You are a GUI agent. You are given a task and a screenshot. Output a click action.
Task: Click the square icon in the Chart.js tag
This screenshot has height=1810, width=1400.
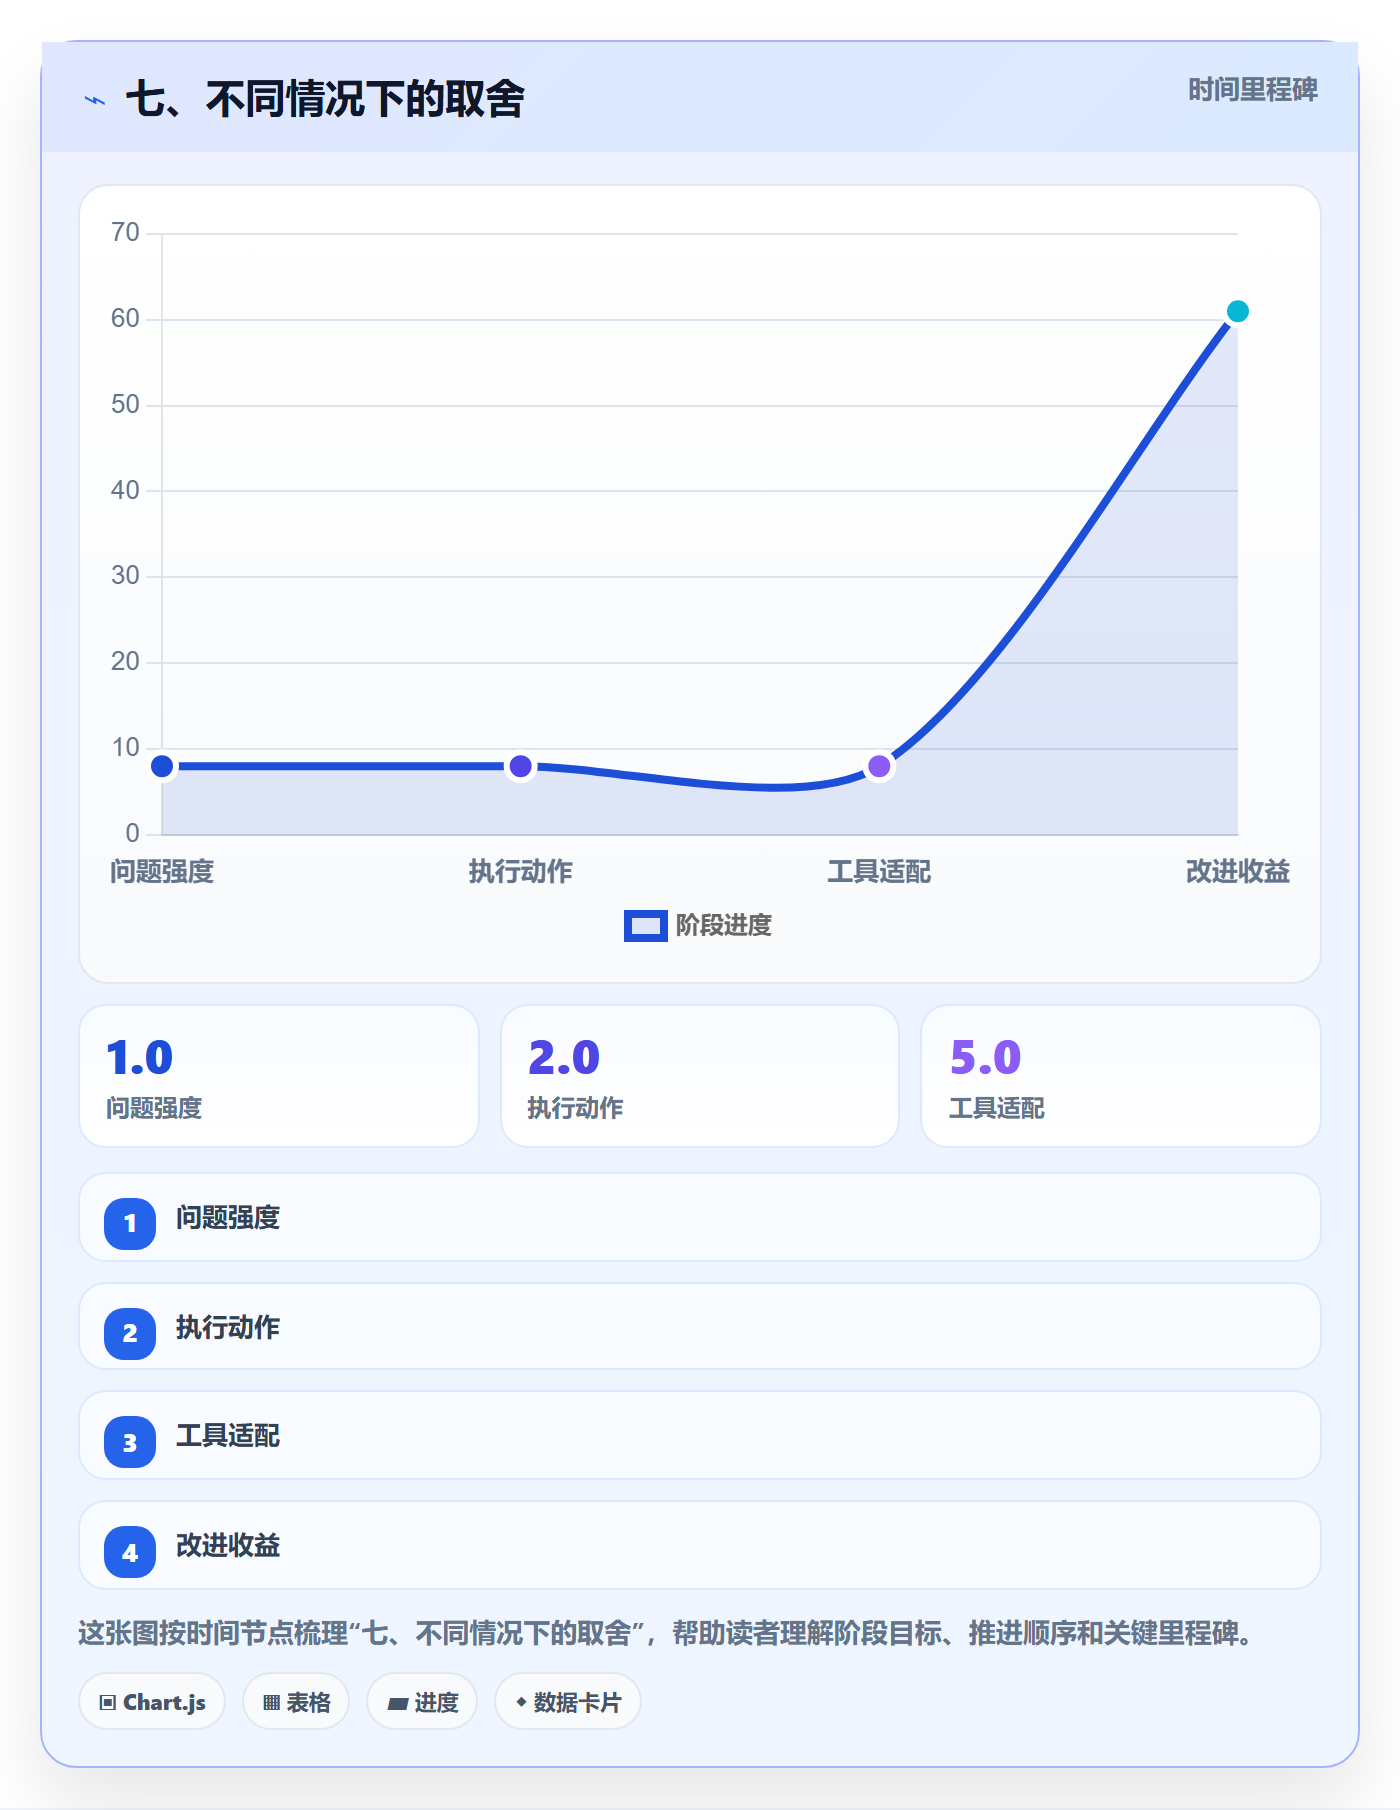[x=108, y=1702]
